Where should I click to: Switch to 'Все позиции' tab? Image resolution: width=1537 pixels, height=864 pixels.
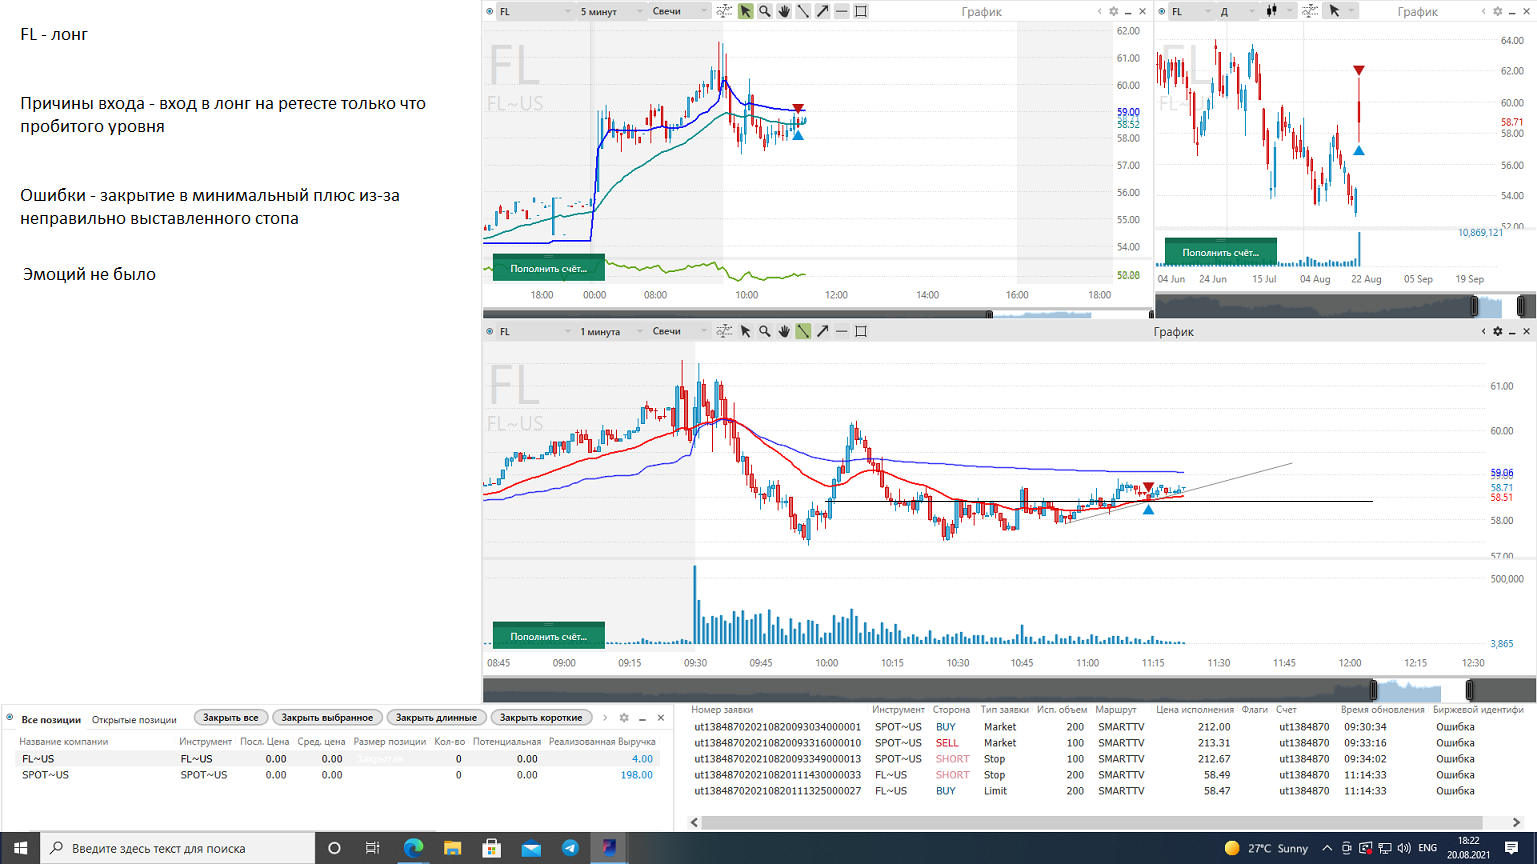point(51,719)
